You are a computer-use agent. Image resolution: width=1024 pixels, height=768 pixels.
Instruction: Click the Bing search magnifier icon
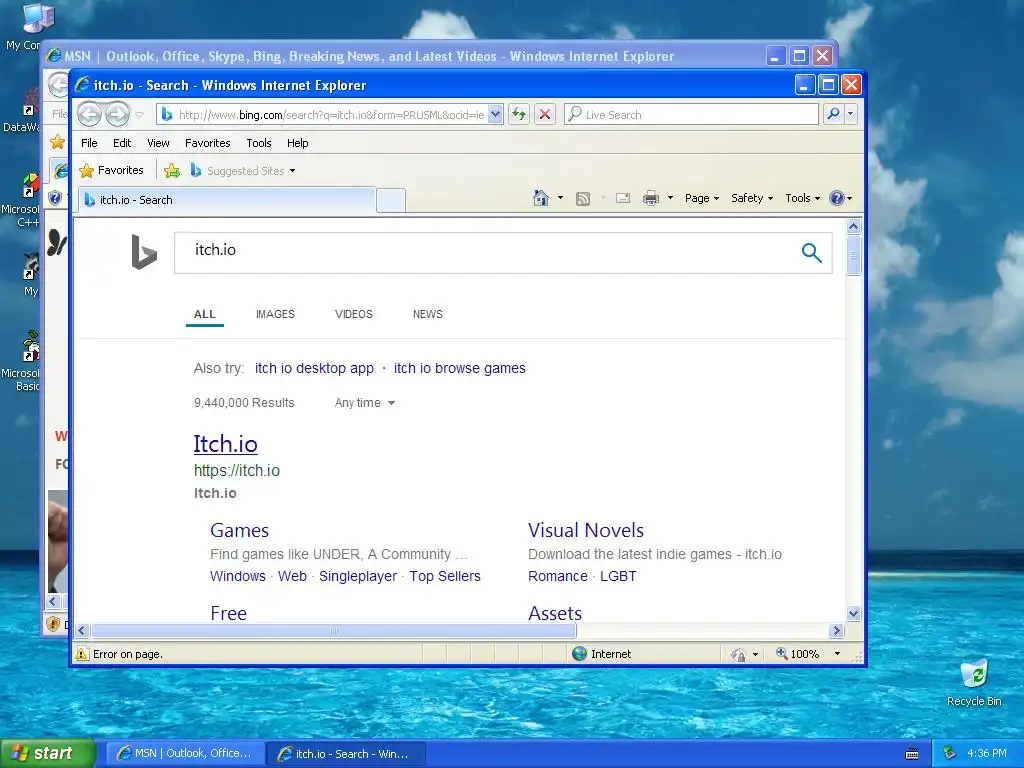[811, 253]
